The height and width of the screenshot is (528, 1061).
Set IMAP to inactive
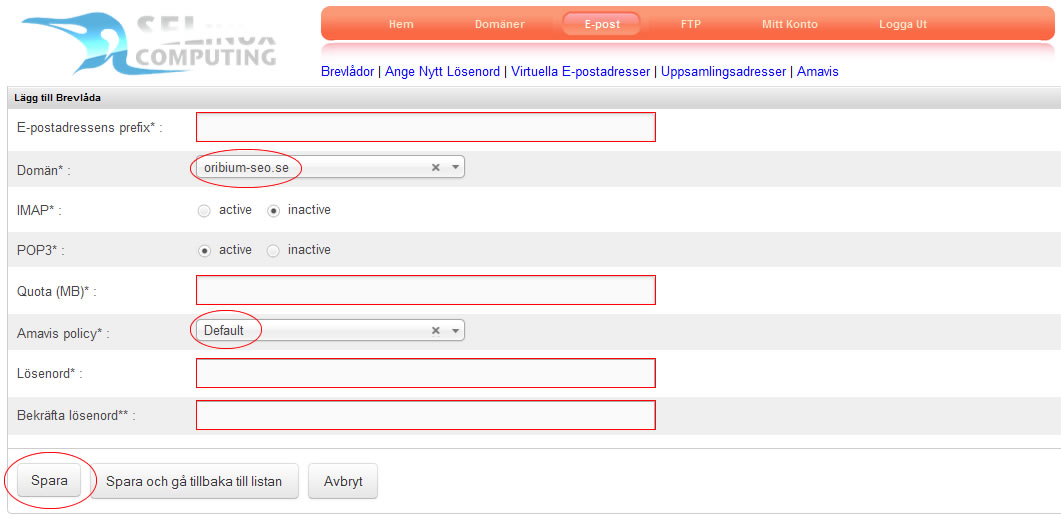point(273,211)
